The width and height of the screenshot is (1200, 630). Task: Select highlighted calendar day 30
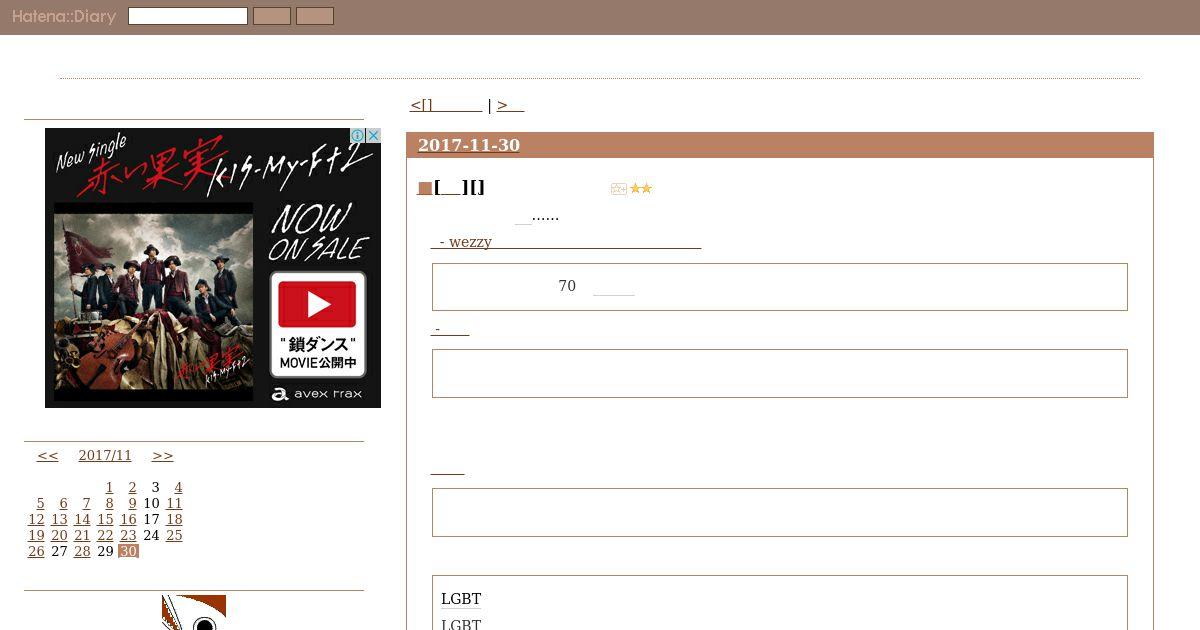tap(128, 552)
